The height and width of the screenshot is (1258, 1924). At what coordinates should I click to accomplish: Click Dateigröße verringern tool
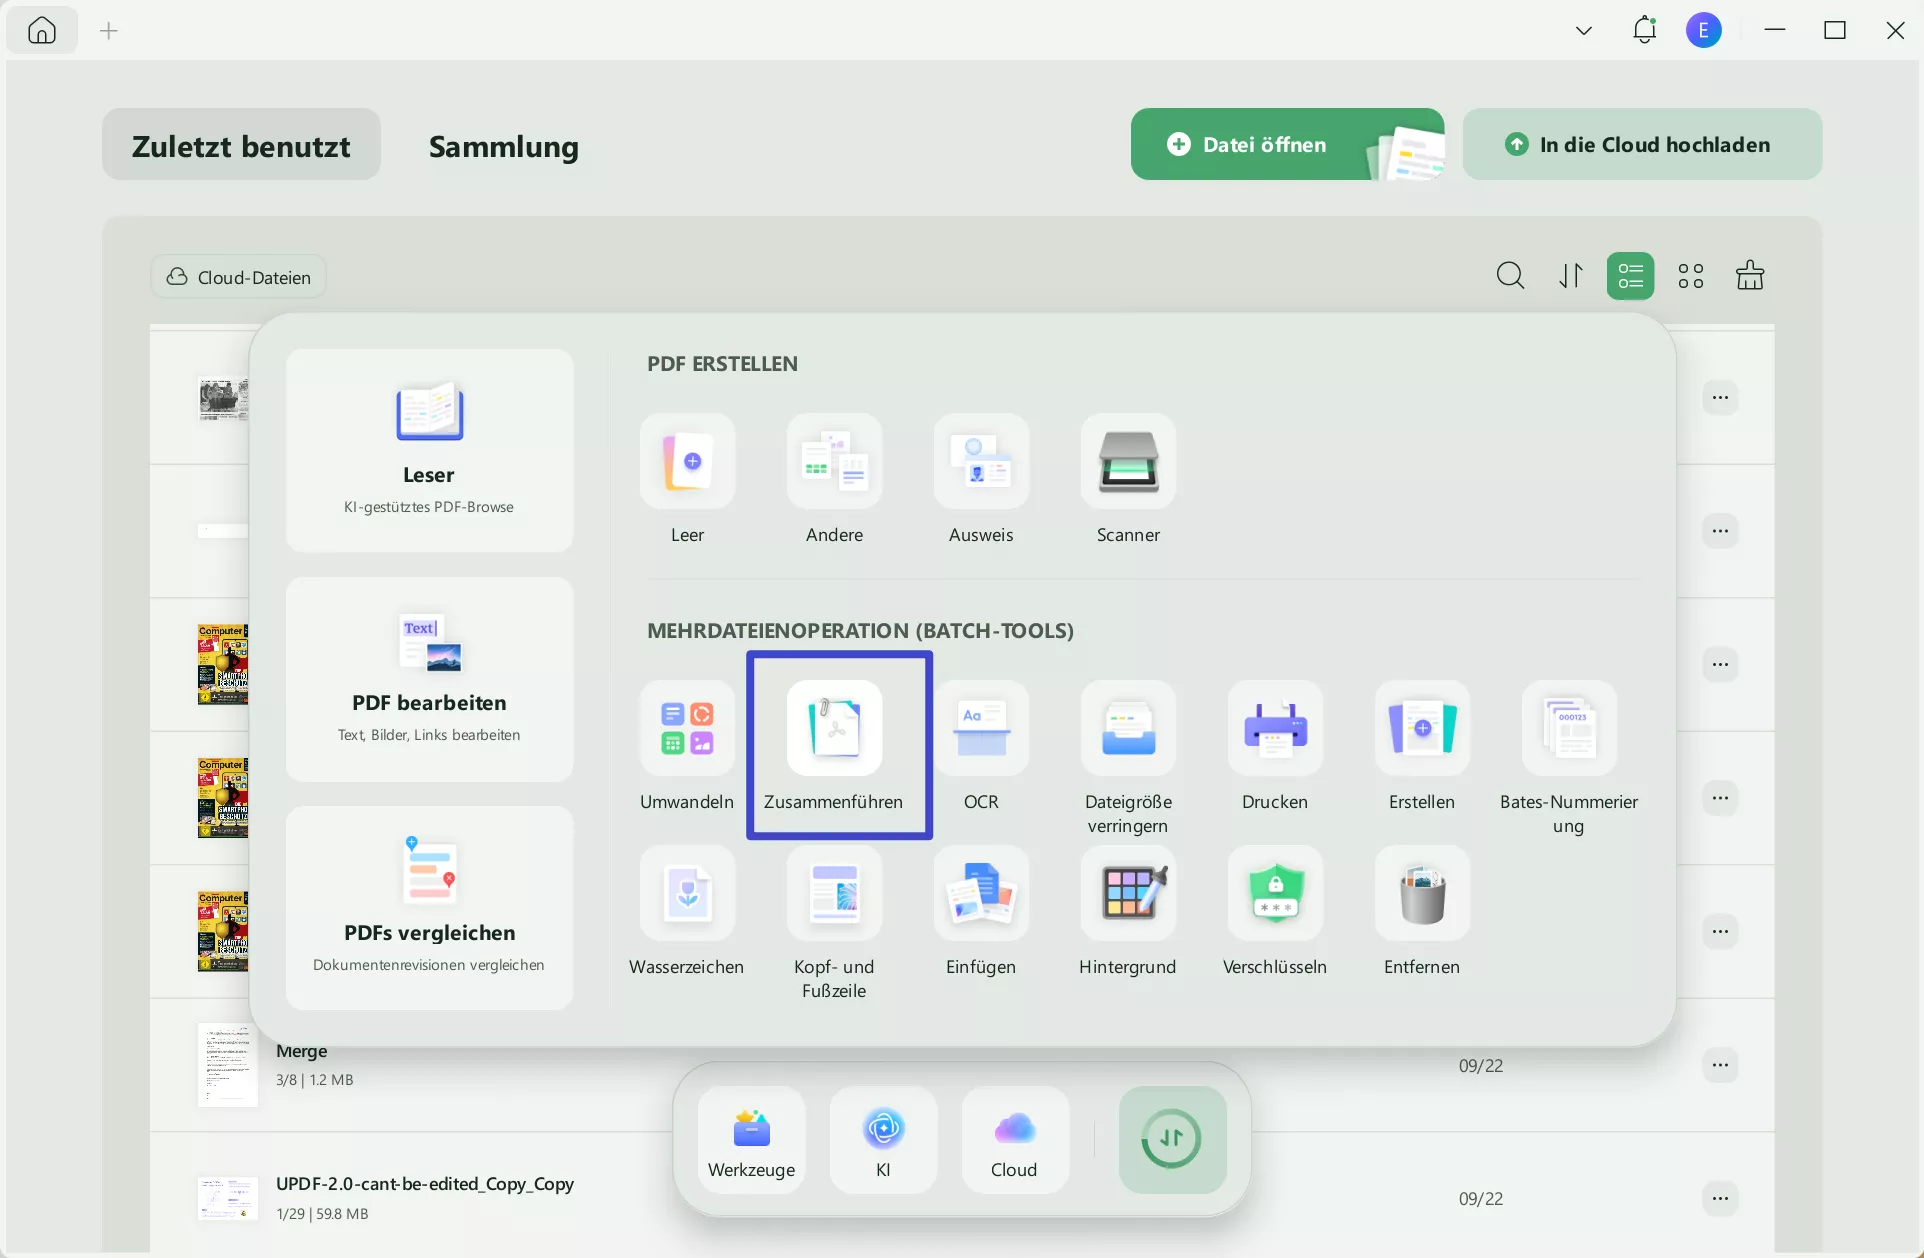click(1128, 730)
